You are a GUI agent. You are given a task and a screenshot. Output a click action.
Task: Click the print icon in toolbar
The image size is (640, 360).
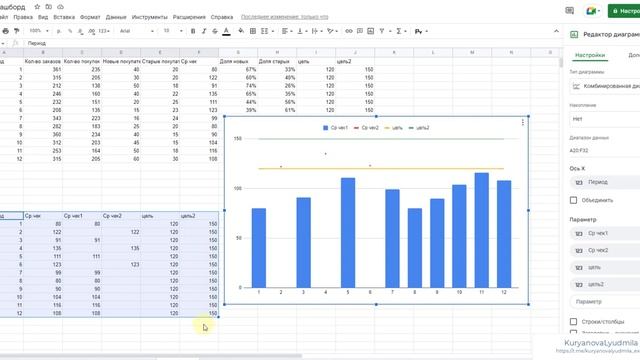(x=6, y=31)
